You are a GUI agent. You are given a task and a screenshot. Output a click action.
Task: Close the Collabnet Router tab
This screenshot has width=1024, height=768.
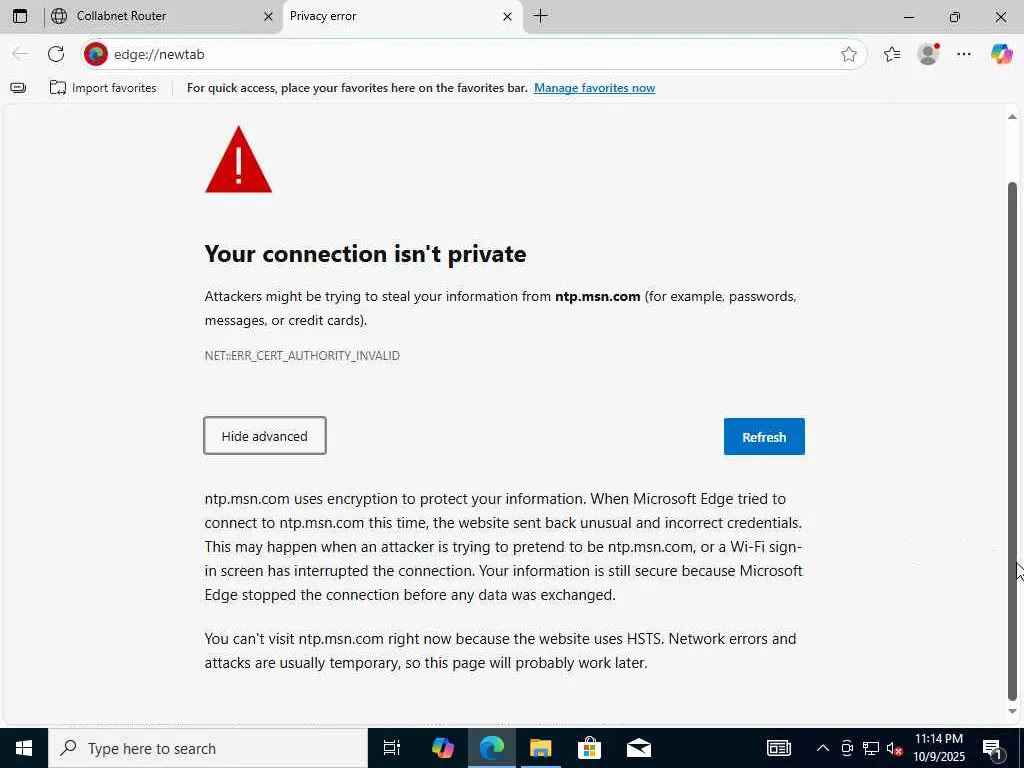pyautogui.click(x=268, y=16)
